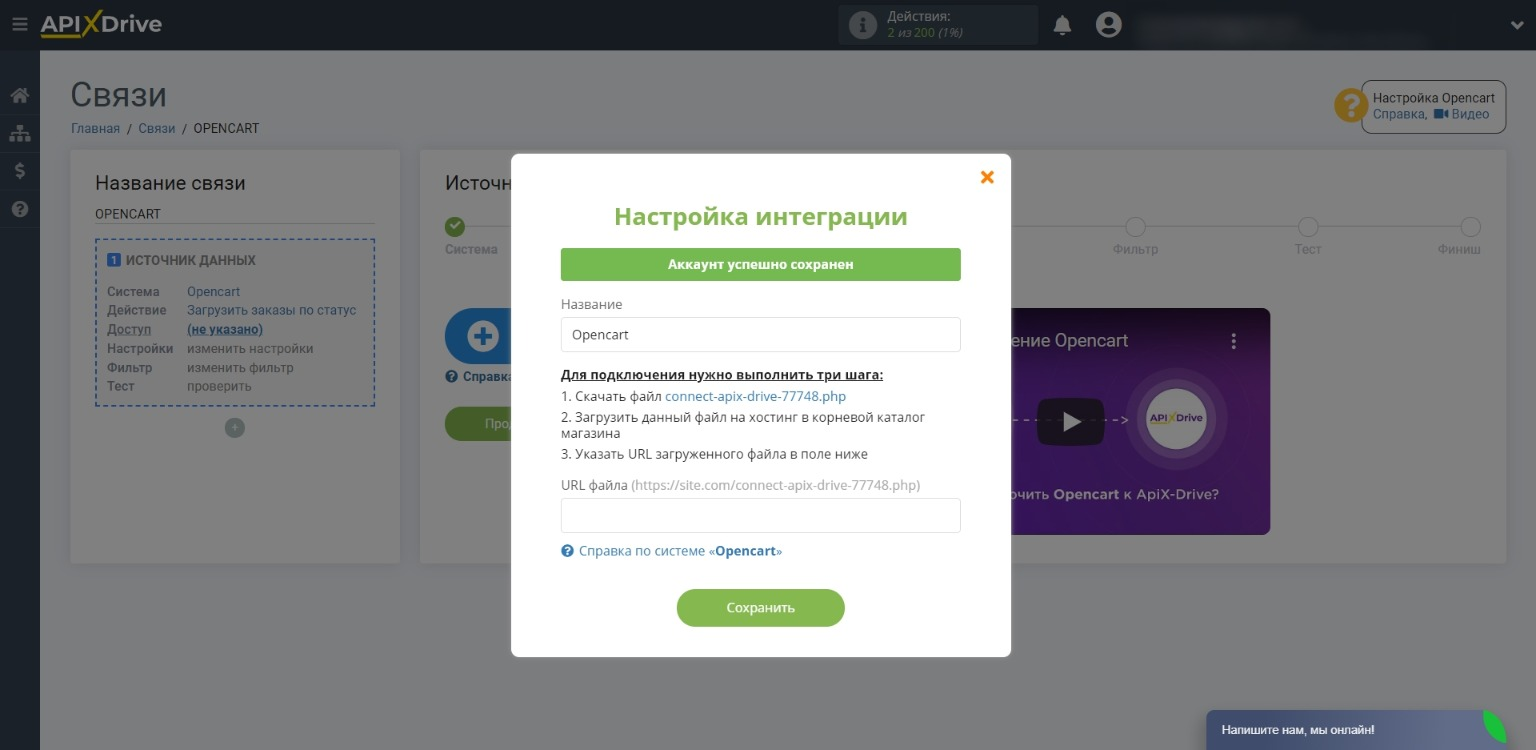Click the Действия counter 2 из 200

click(925, 33)
